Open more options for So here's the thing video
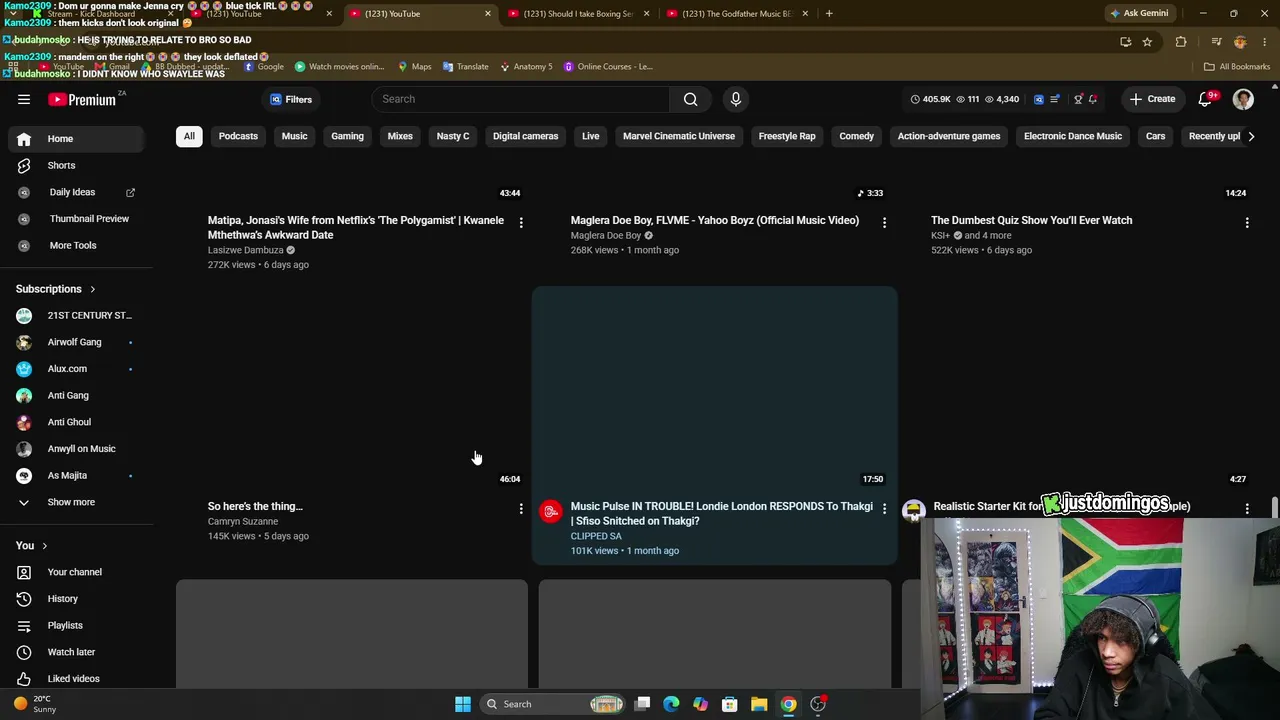 tap(521, 509)
